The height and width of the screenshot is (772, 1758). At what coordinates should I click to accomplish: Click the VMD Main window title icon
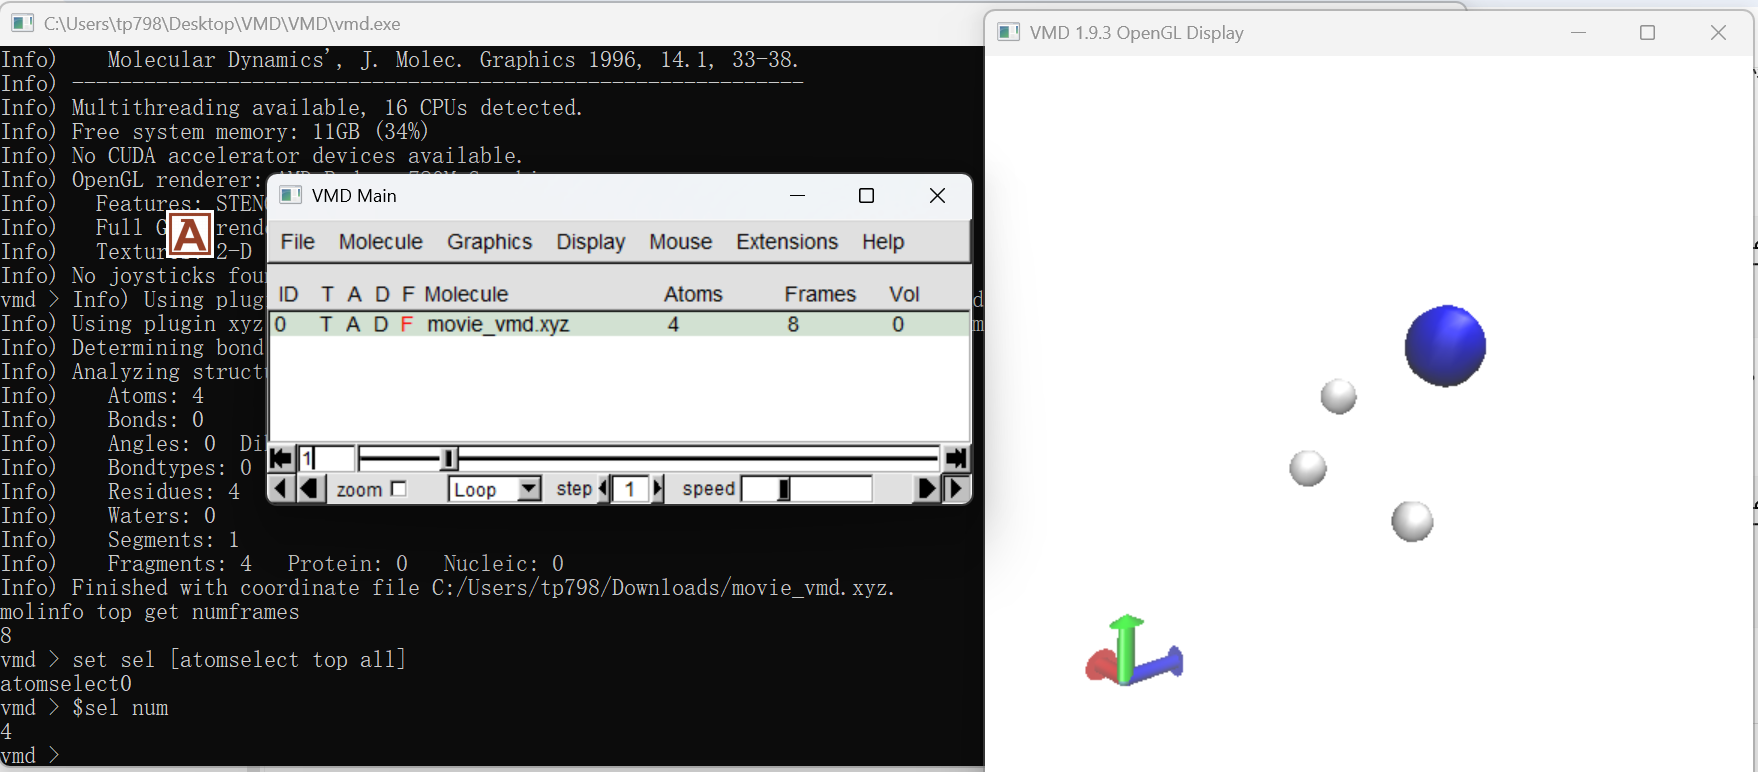[291, 195]
